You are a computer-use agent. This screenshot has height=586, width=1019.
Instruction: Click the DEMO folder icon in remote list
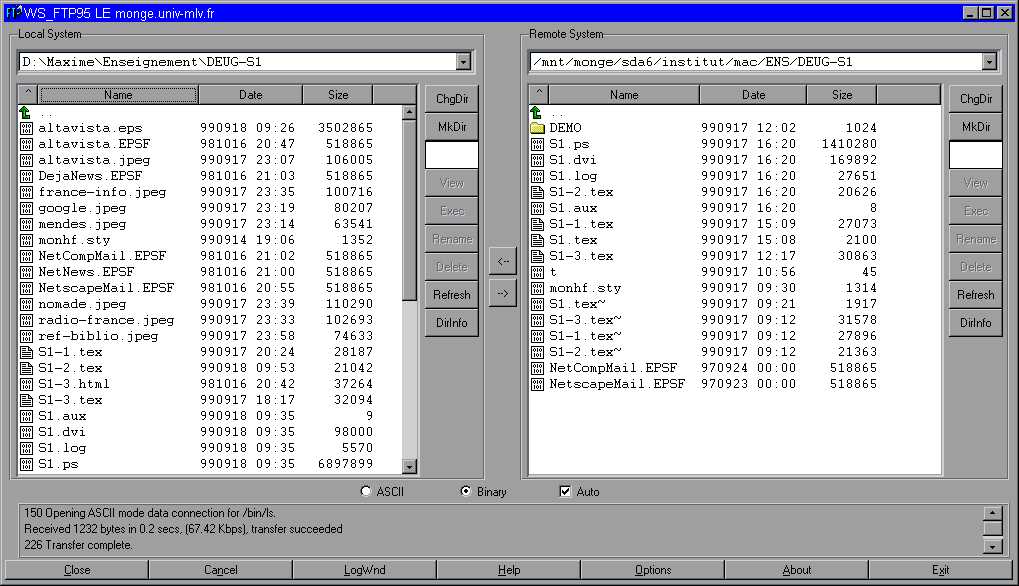(x=537, y=128)
